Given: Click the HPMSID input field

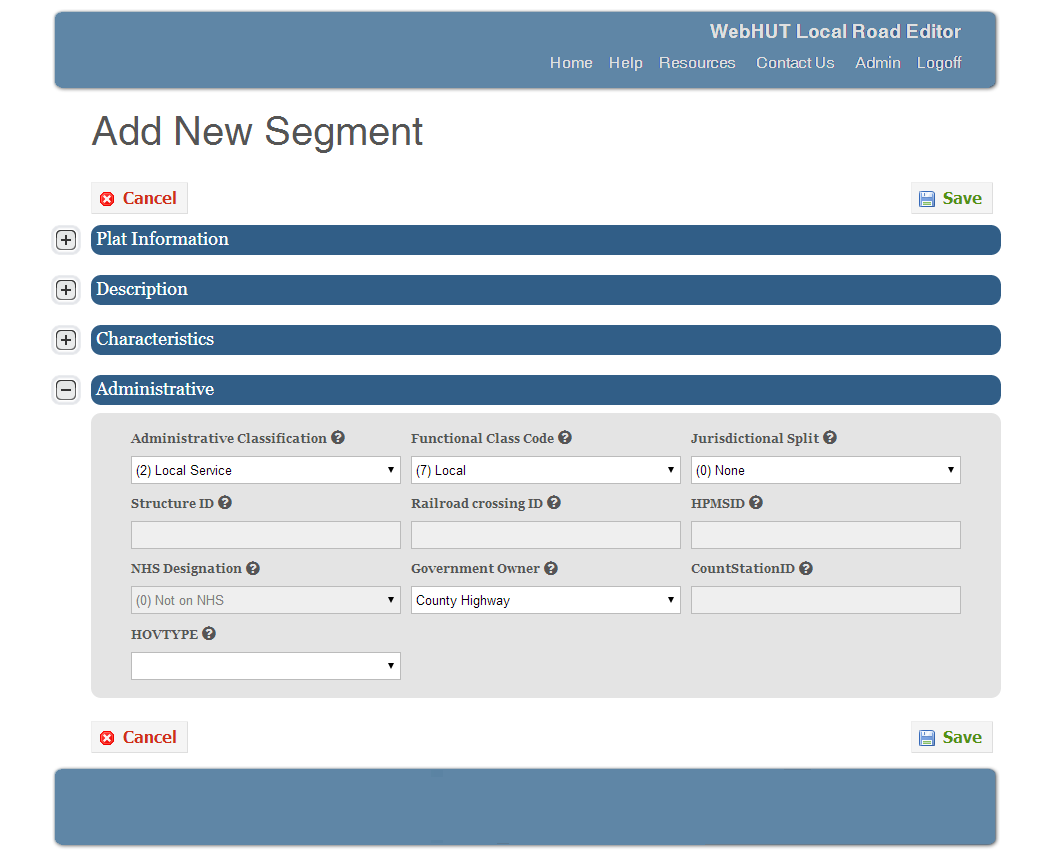Looking at the screenshot, I should click(826, 535).
